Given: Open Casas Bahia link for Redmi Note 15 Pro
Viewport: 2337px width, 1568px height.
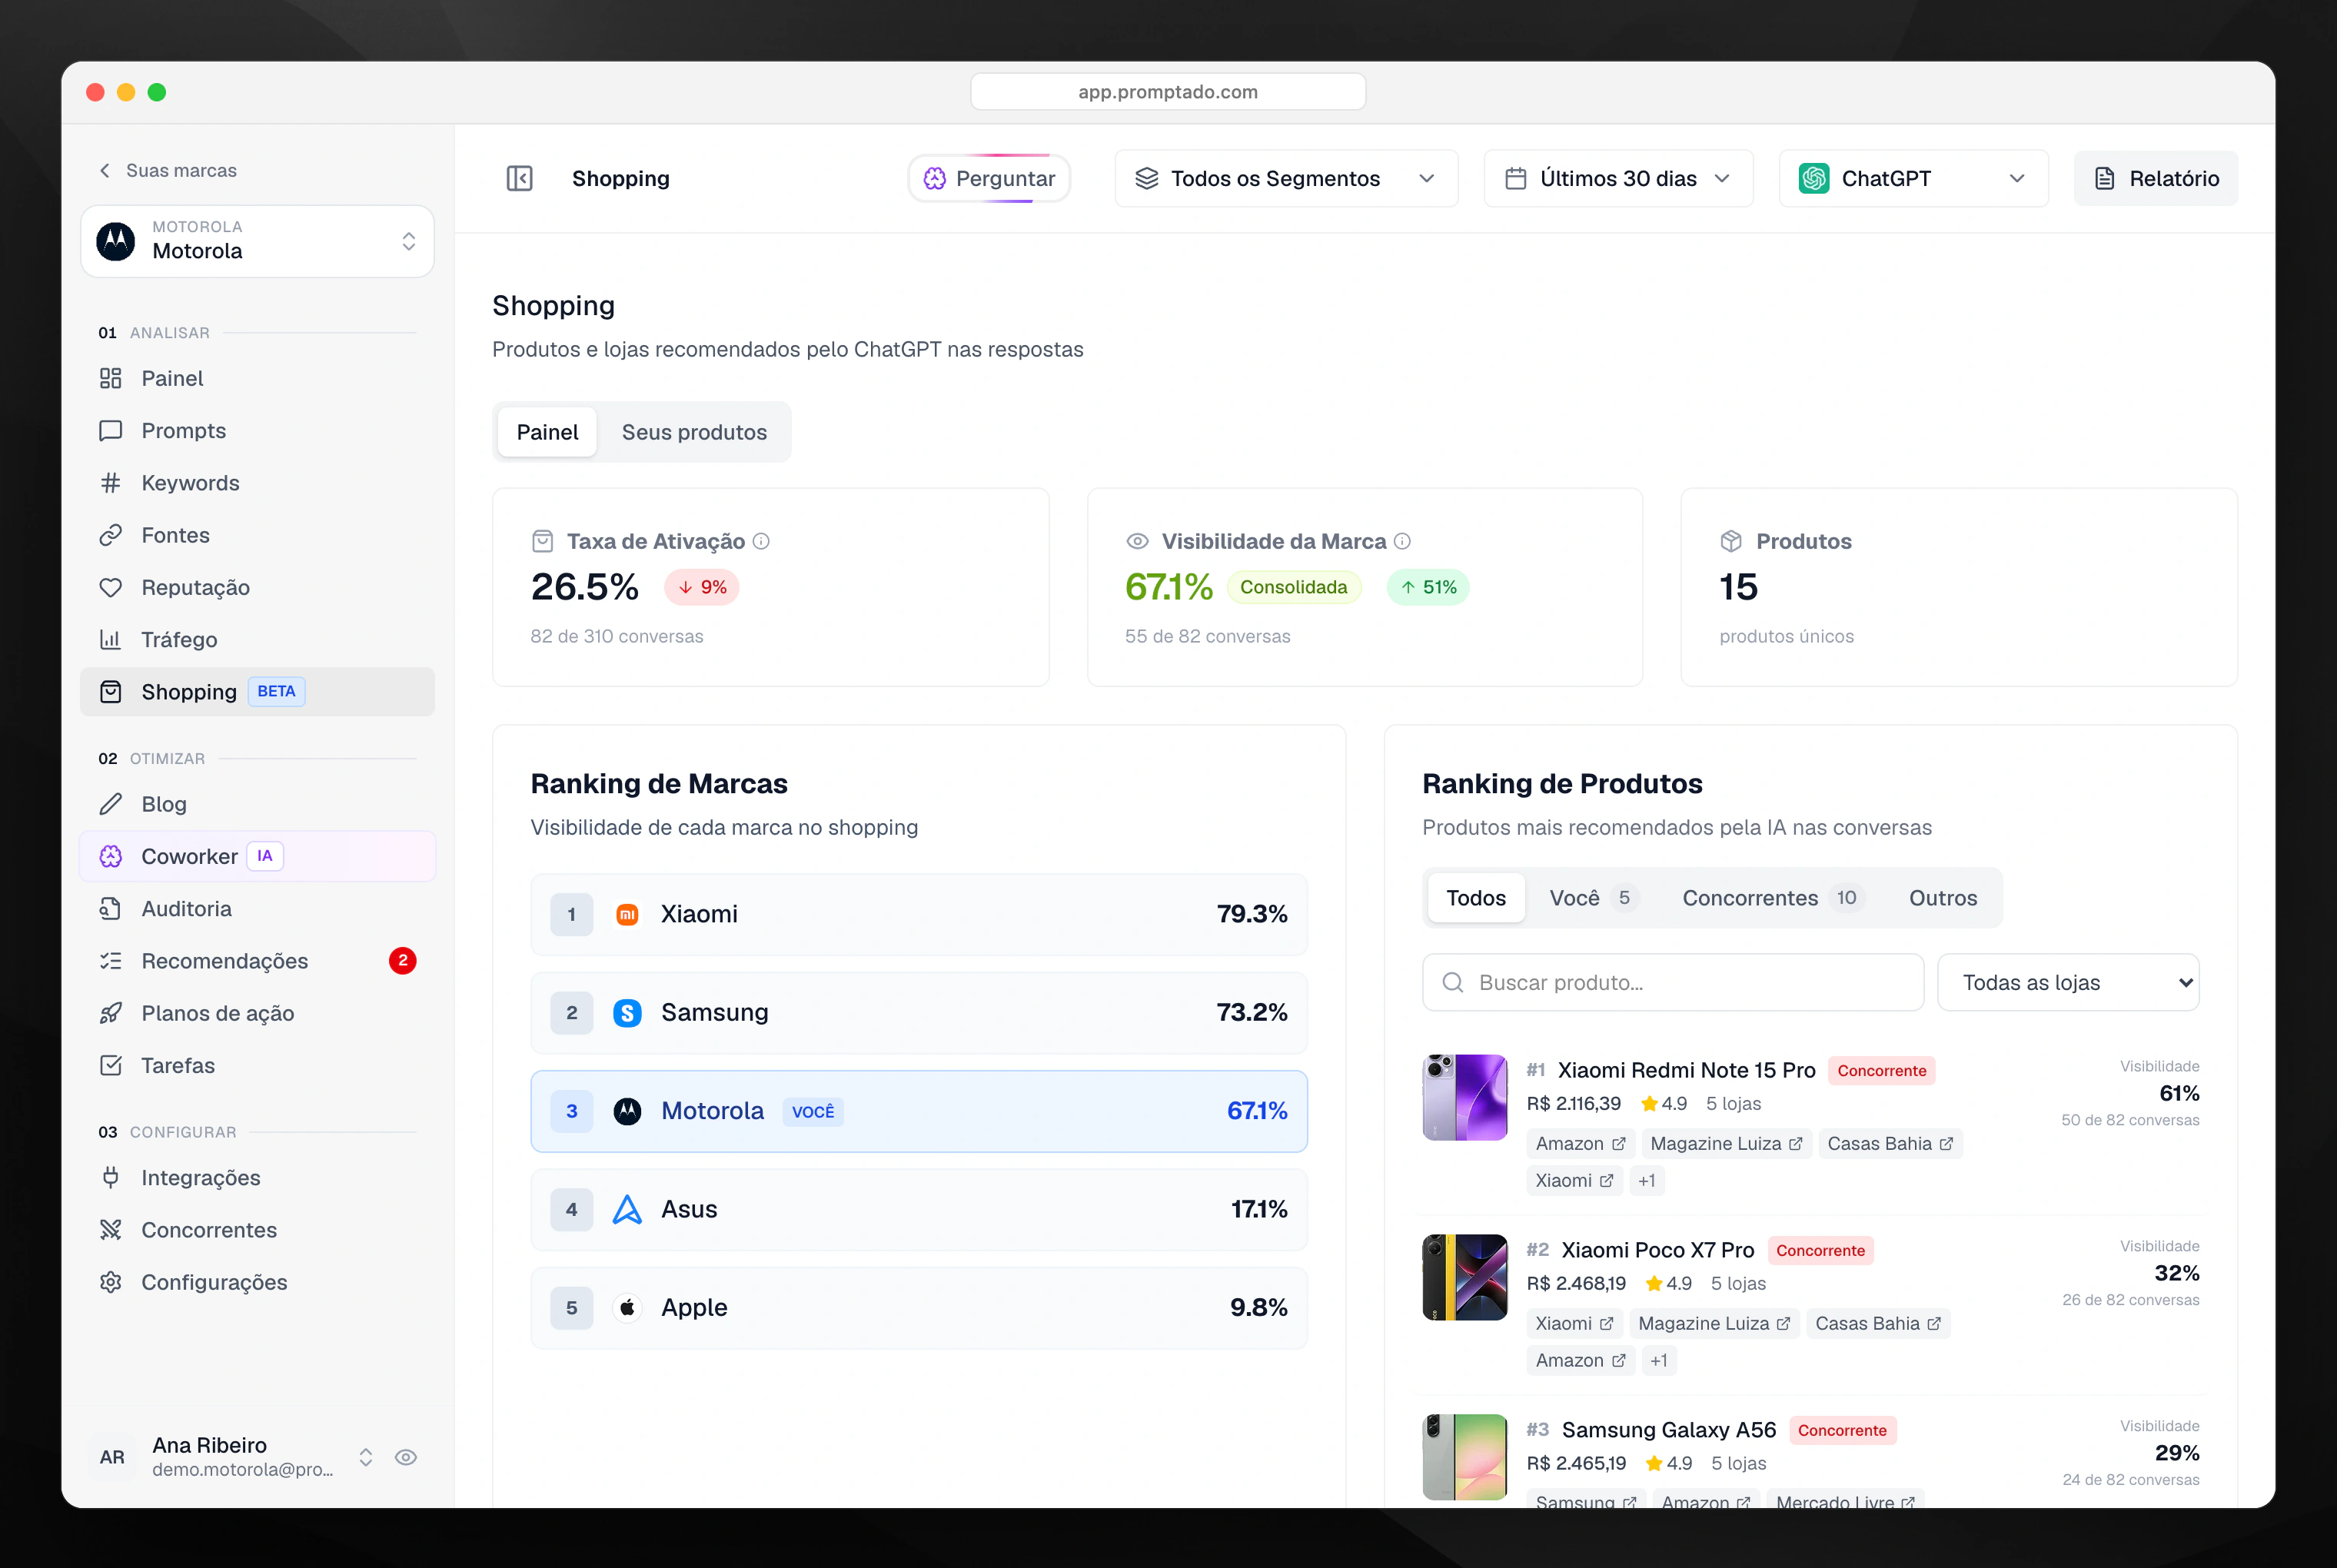Looking at the screenshot, I should [x=1890, y=1143].
